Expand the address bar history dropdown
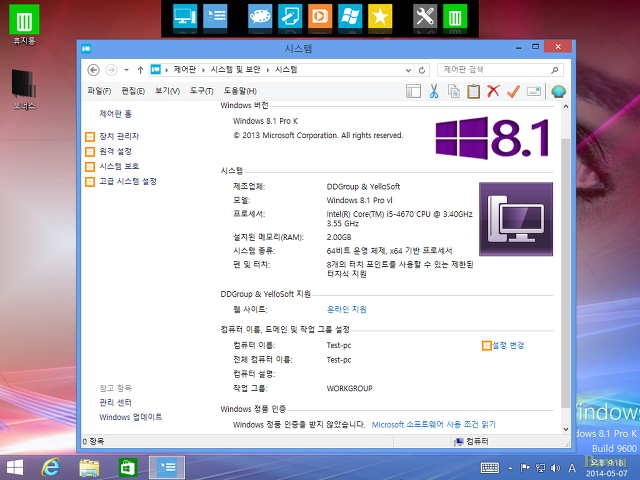640x480 pixels. 408,70
